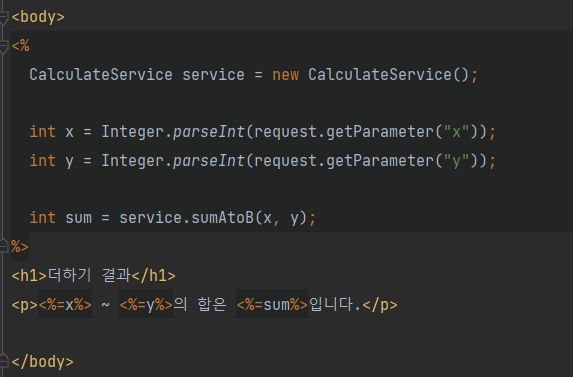Click the CalculateService type declaration

click(x=101, y=75)
